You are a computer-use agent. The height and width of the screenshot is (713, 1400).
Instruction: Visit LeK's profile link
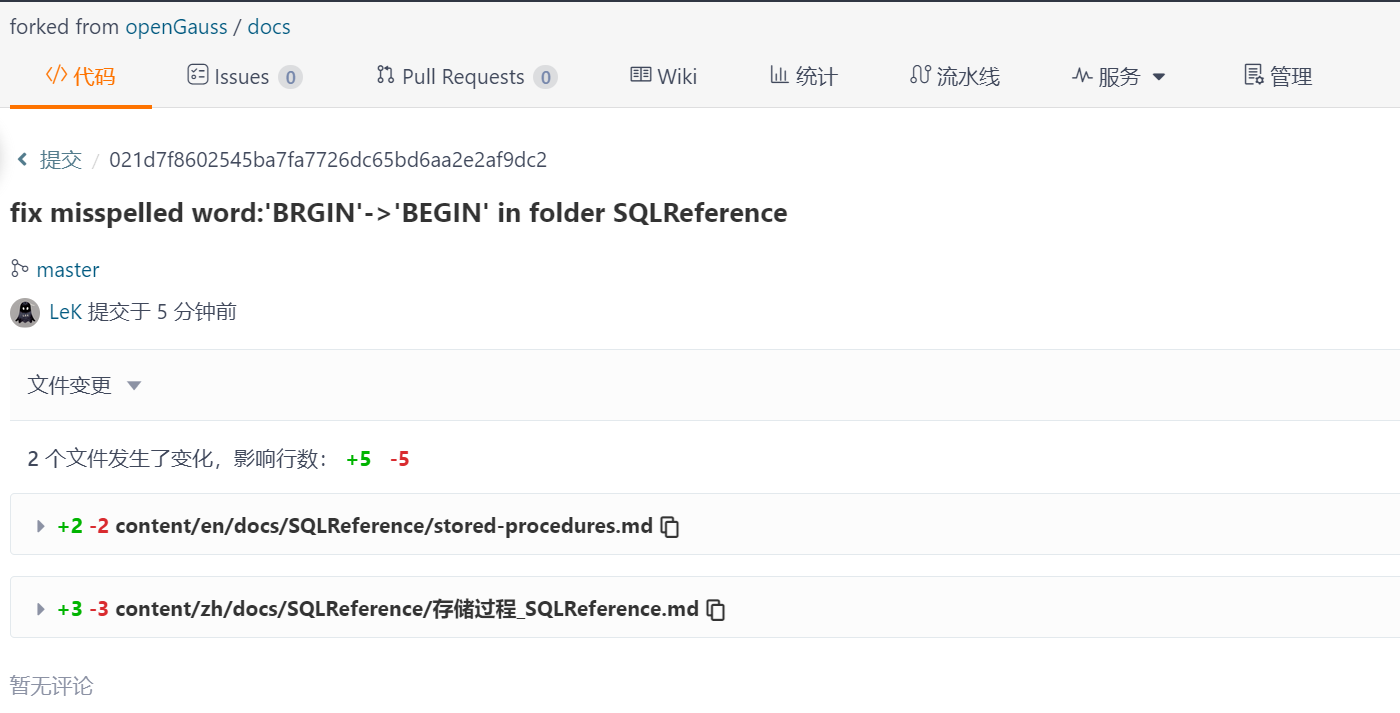coord(65,312)
